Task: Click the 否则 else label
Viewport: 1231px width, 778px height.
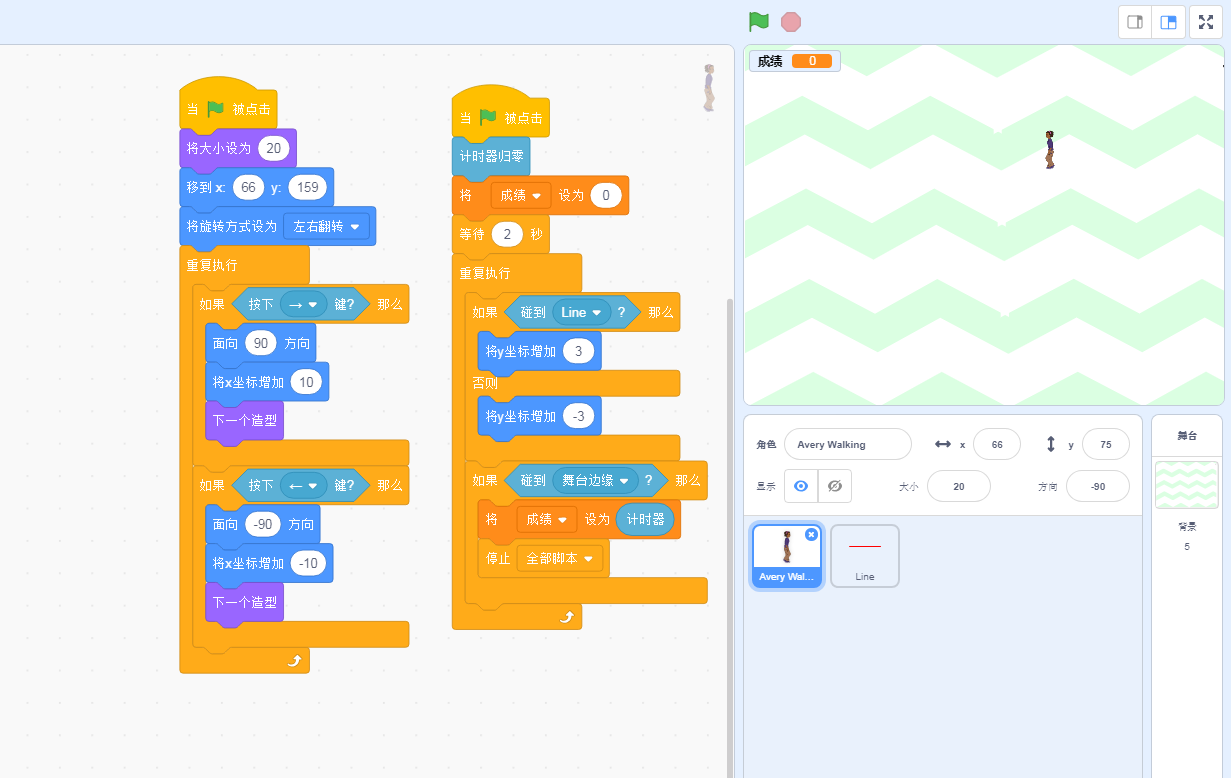Action: [485, 383]
